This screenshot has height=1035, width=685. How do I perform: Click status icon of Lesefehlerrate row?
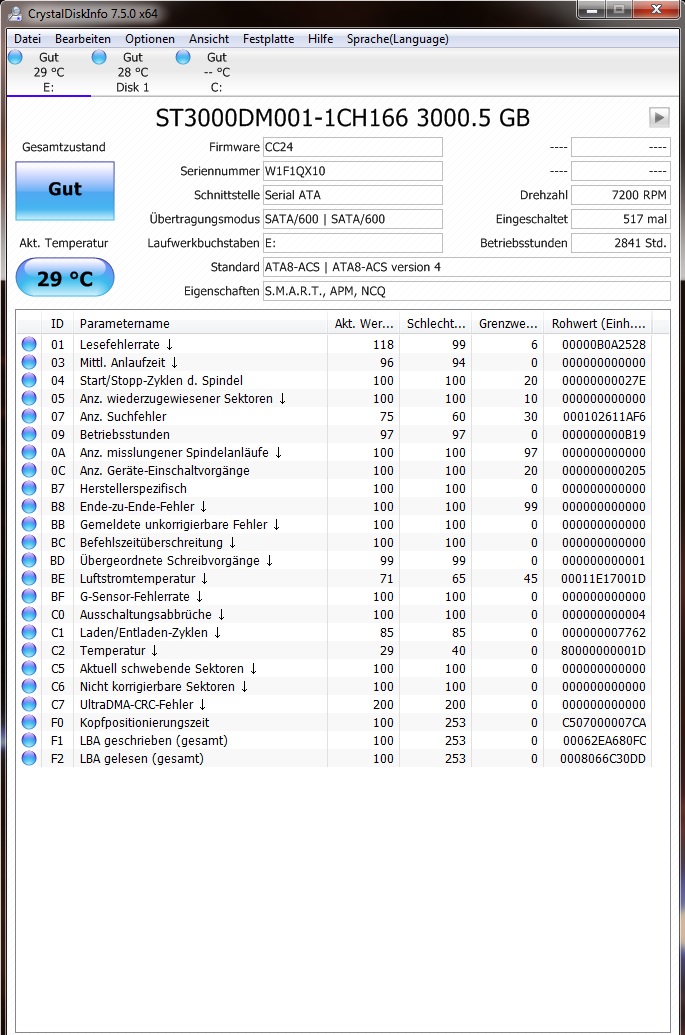29,345
